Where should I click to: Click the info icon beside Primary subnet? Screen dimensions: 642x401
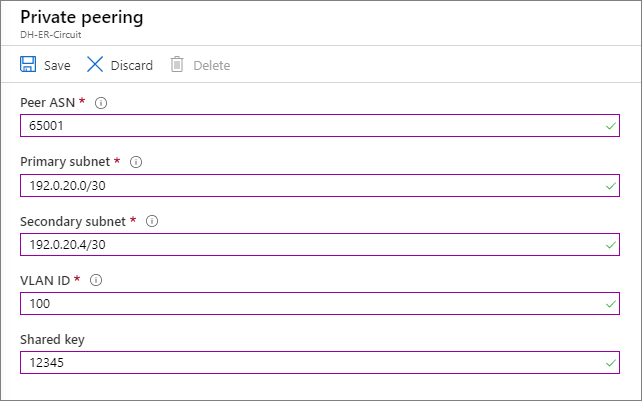coord(136,162)
